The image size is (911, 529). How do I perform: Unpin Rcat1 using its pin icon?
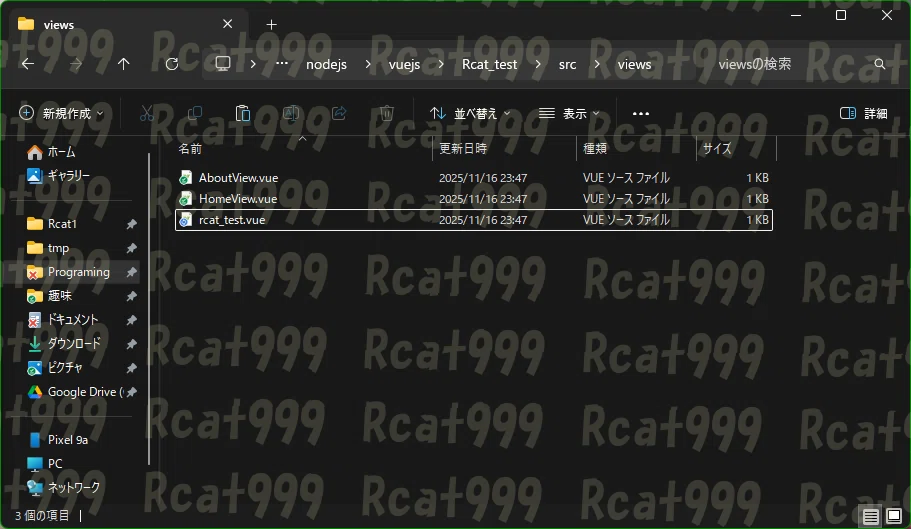132,224
